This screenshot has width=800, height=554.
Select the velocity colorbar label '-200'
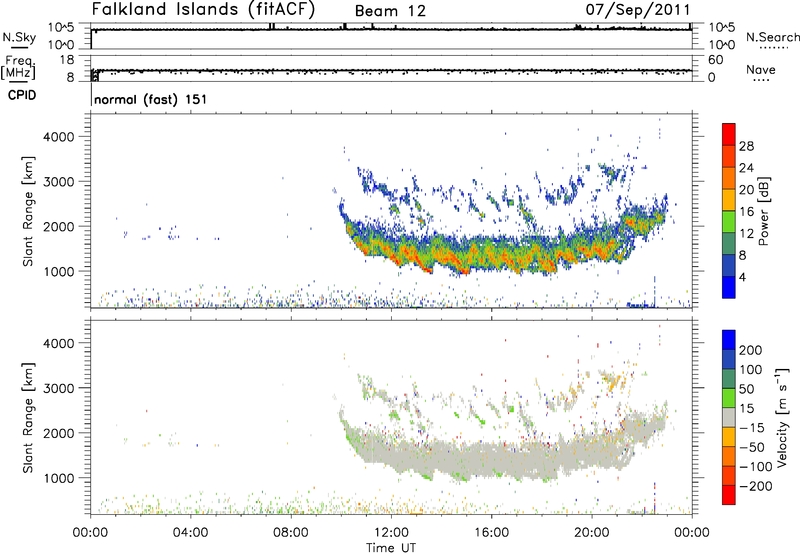756,486
